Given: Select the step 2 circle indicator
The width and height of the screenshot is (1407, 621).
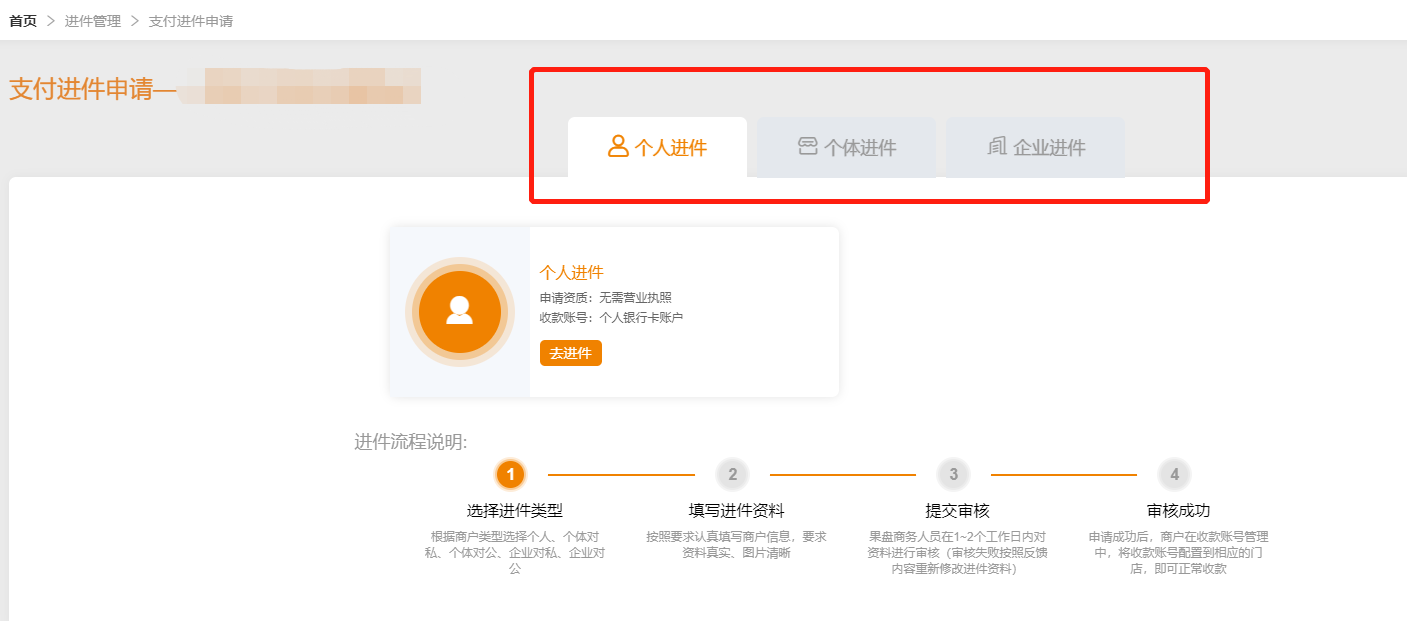Looking at the screenshot, I should pyautogui.click(x=732, y=474).
